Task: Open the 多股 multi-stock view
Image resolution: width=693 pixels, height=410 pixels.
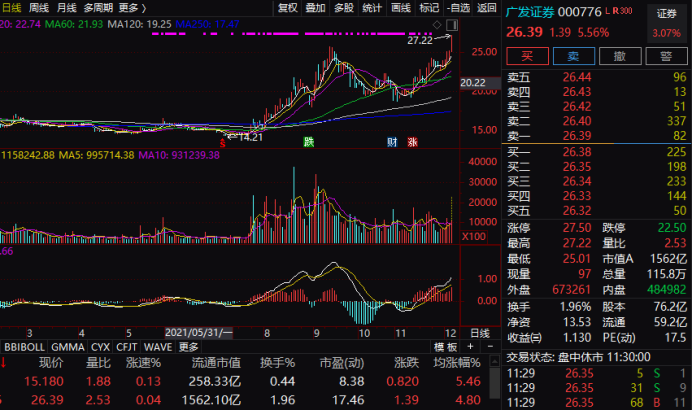Action: click(344, 8)
